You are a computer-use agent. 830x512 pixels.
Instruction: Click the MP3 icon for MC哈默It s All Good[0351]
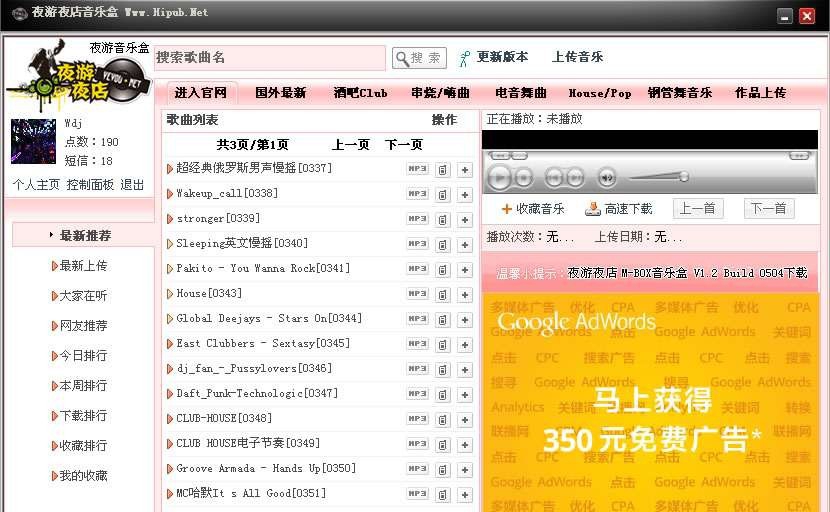coord(418,494)
